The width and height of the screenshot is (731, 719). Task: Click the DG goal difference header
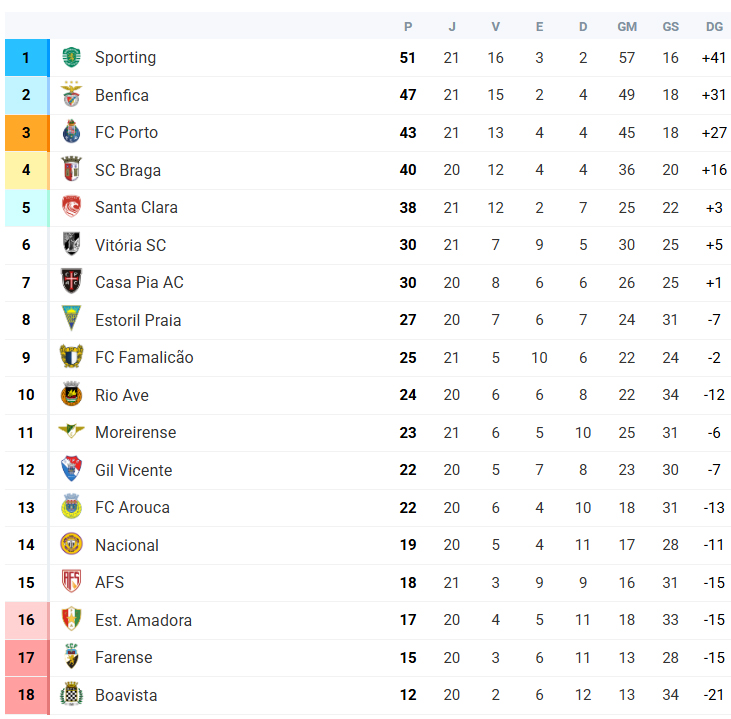(x=714, y=27)
